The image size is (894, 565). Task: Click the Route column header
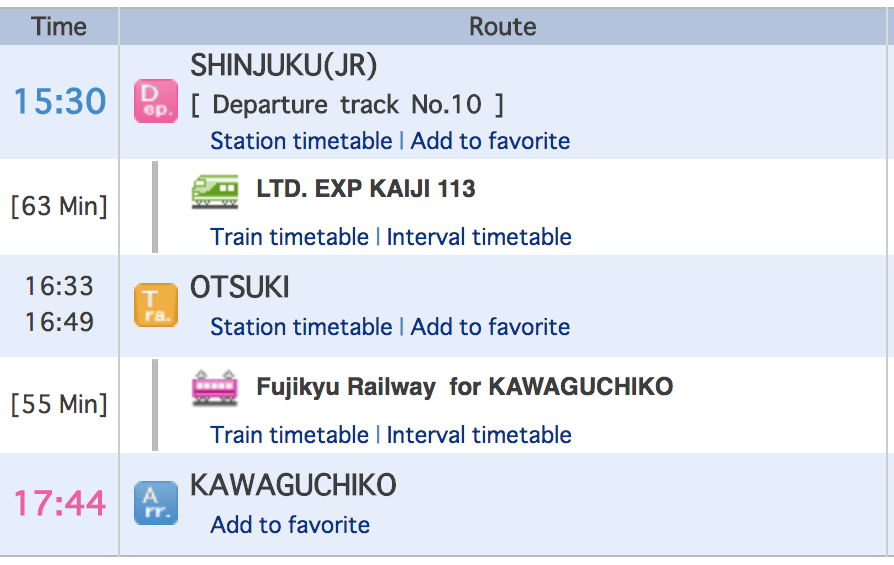(503, 27)
